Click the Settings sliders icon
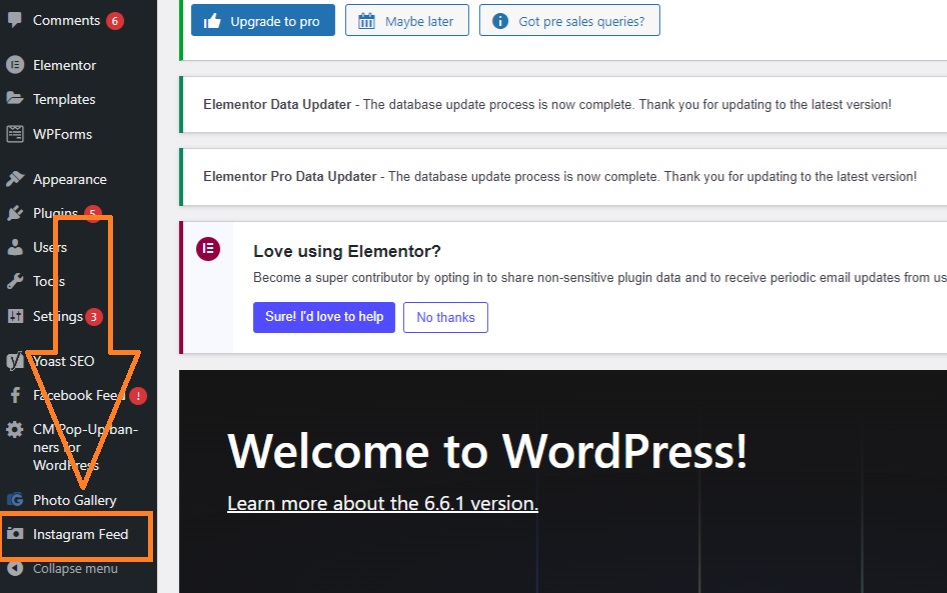Viewport: 947px width, 593px height. pyautogui.click(x=14, y=316)
